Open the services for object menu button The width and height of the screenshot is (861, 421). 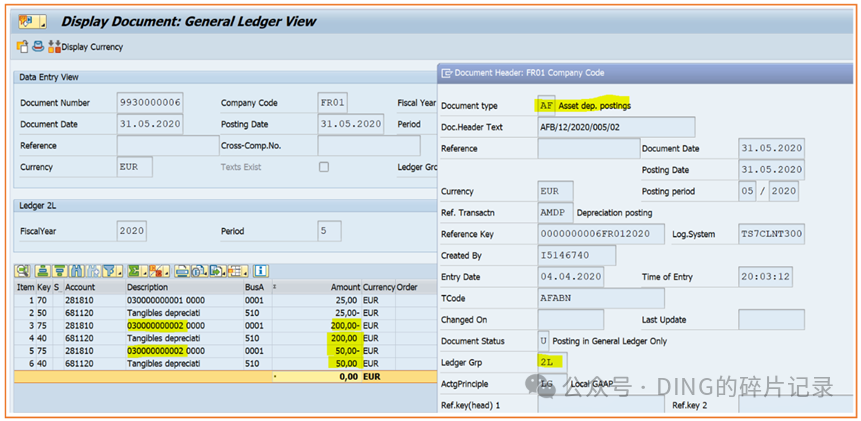pos(32,21)
